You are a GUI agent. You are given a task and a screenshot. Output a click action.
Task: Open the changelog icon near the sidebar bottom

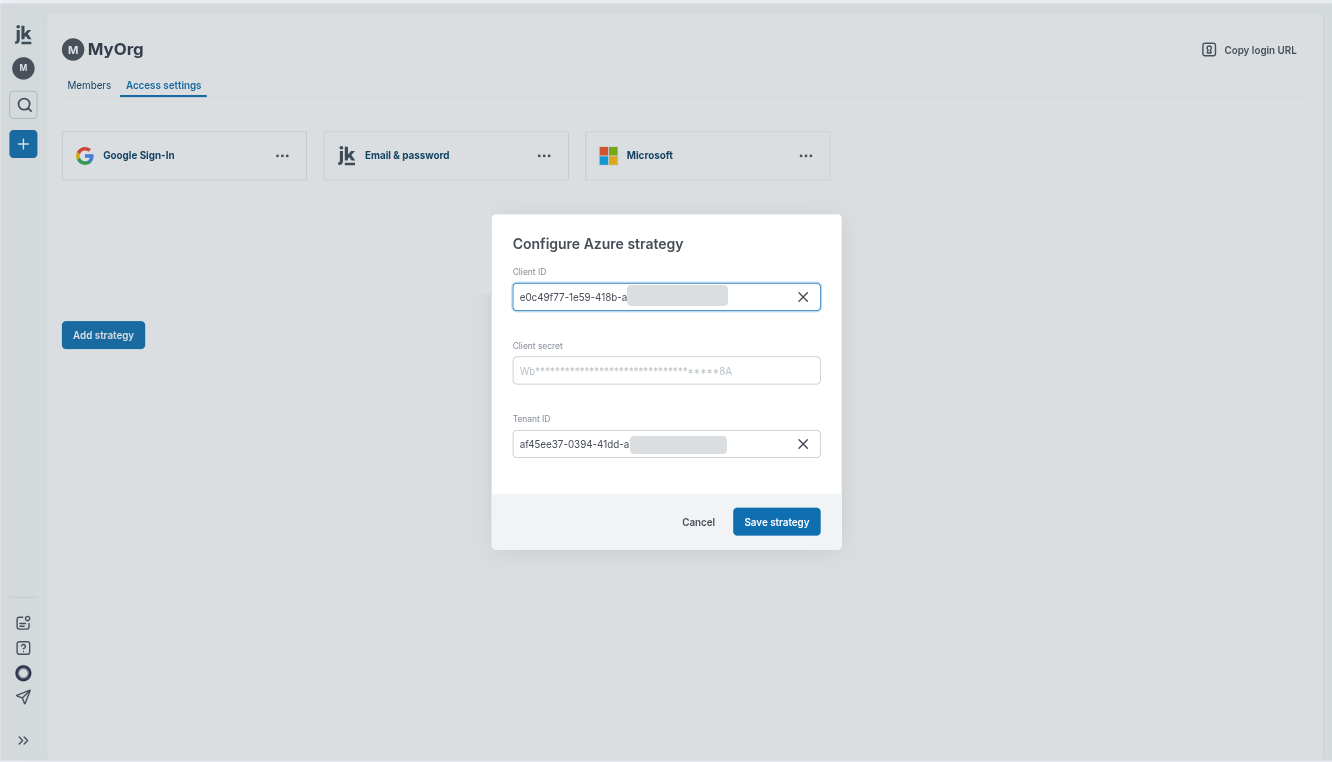(22, 622)
